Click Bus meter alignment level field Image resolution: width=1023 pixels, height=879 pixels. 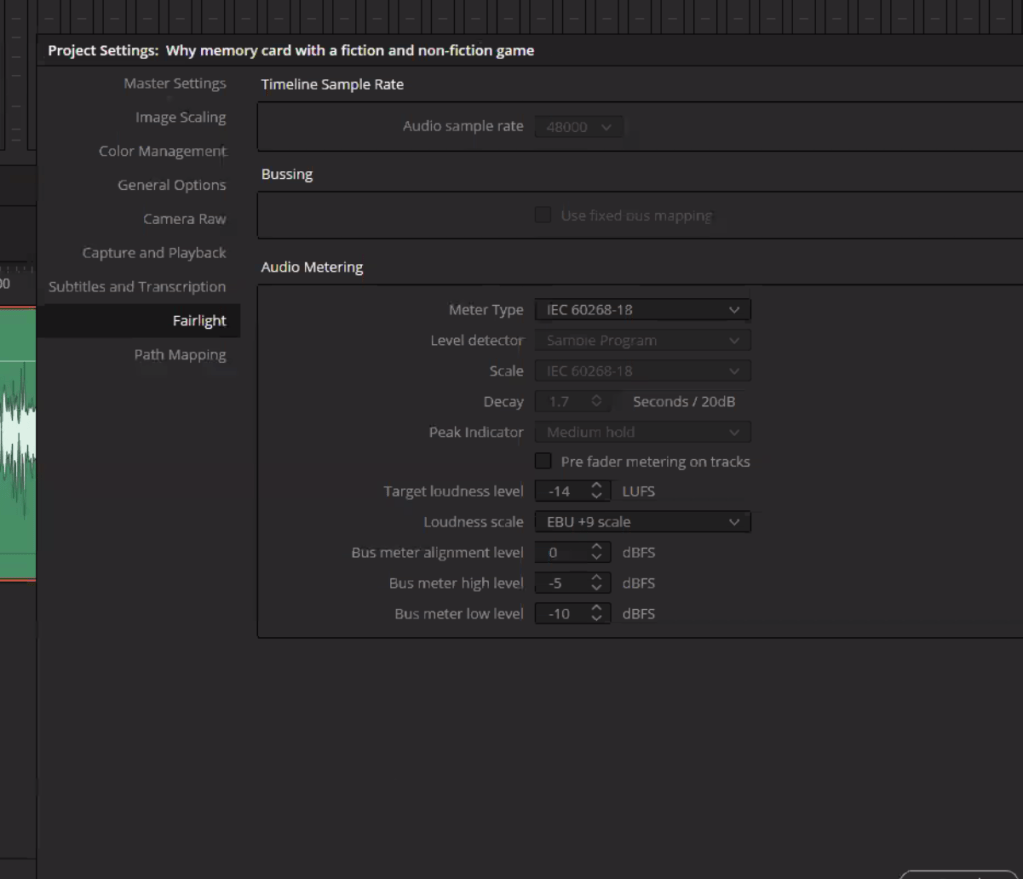click(562, 552)
